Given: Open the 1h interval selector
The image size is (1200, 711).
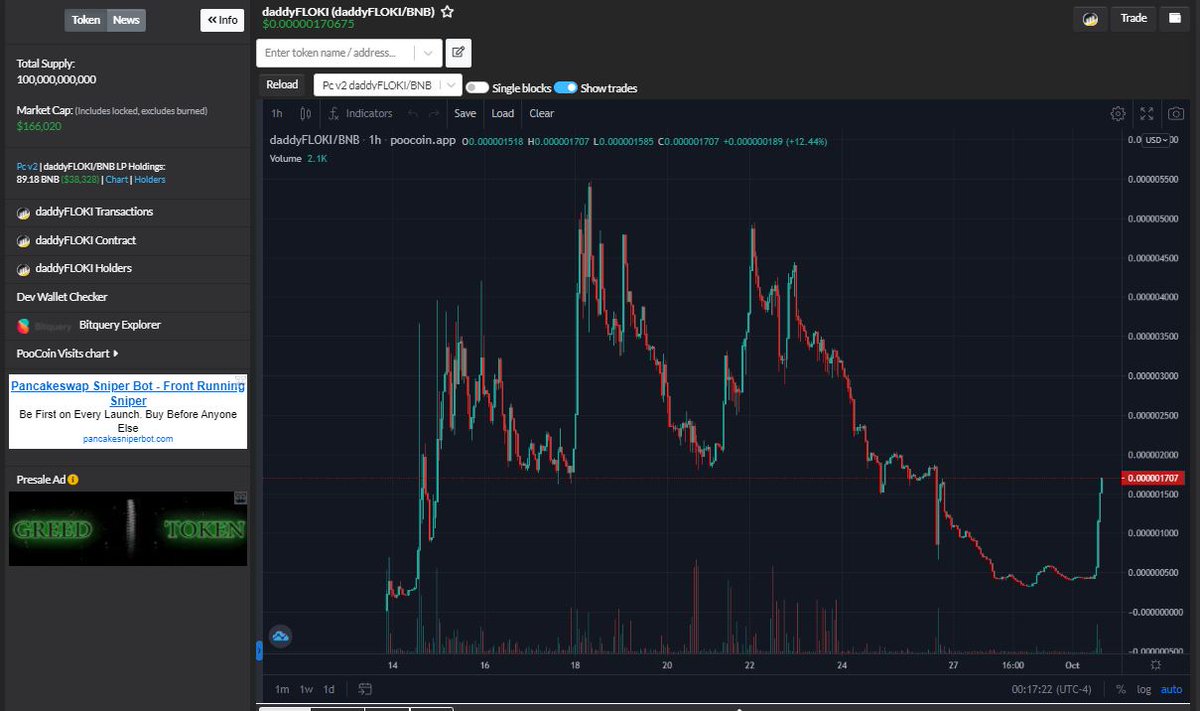Looking at the screenshot, I should 277,114.
